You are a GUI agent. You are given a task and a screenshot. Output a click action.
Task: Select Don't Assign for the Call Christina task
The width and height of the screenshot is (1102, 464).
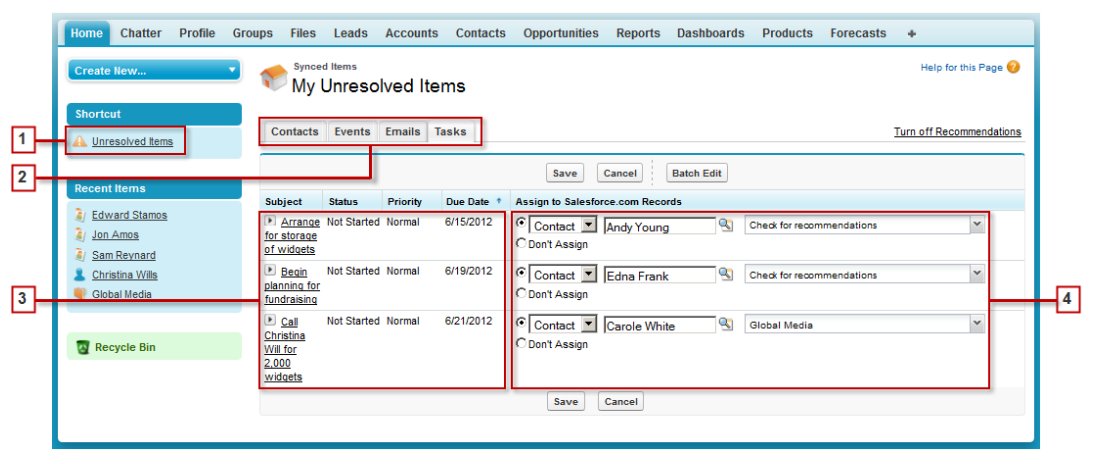[x=521, y=343]
